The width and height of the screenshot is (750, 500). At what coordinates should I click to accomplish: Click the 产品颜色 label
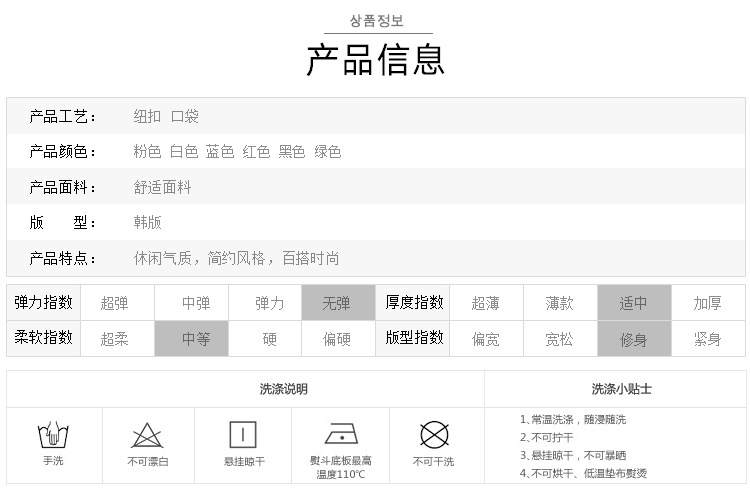coord(62,152)
